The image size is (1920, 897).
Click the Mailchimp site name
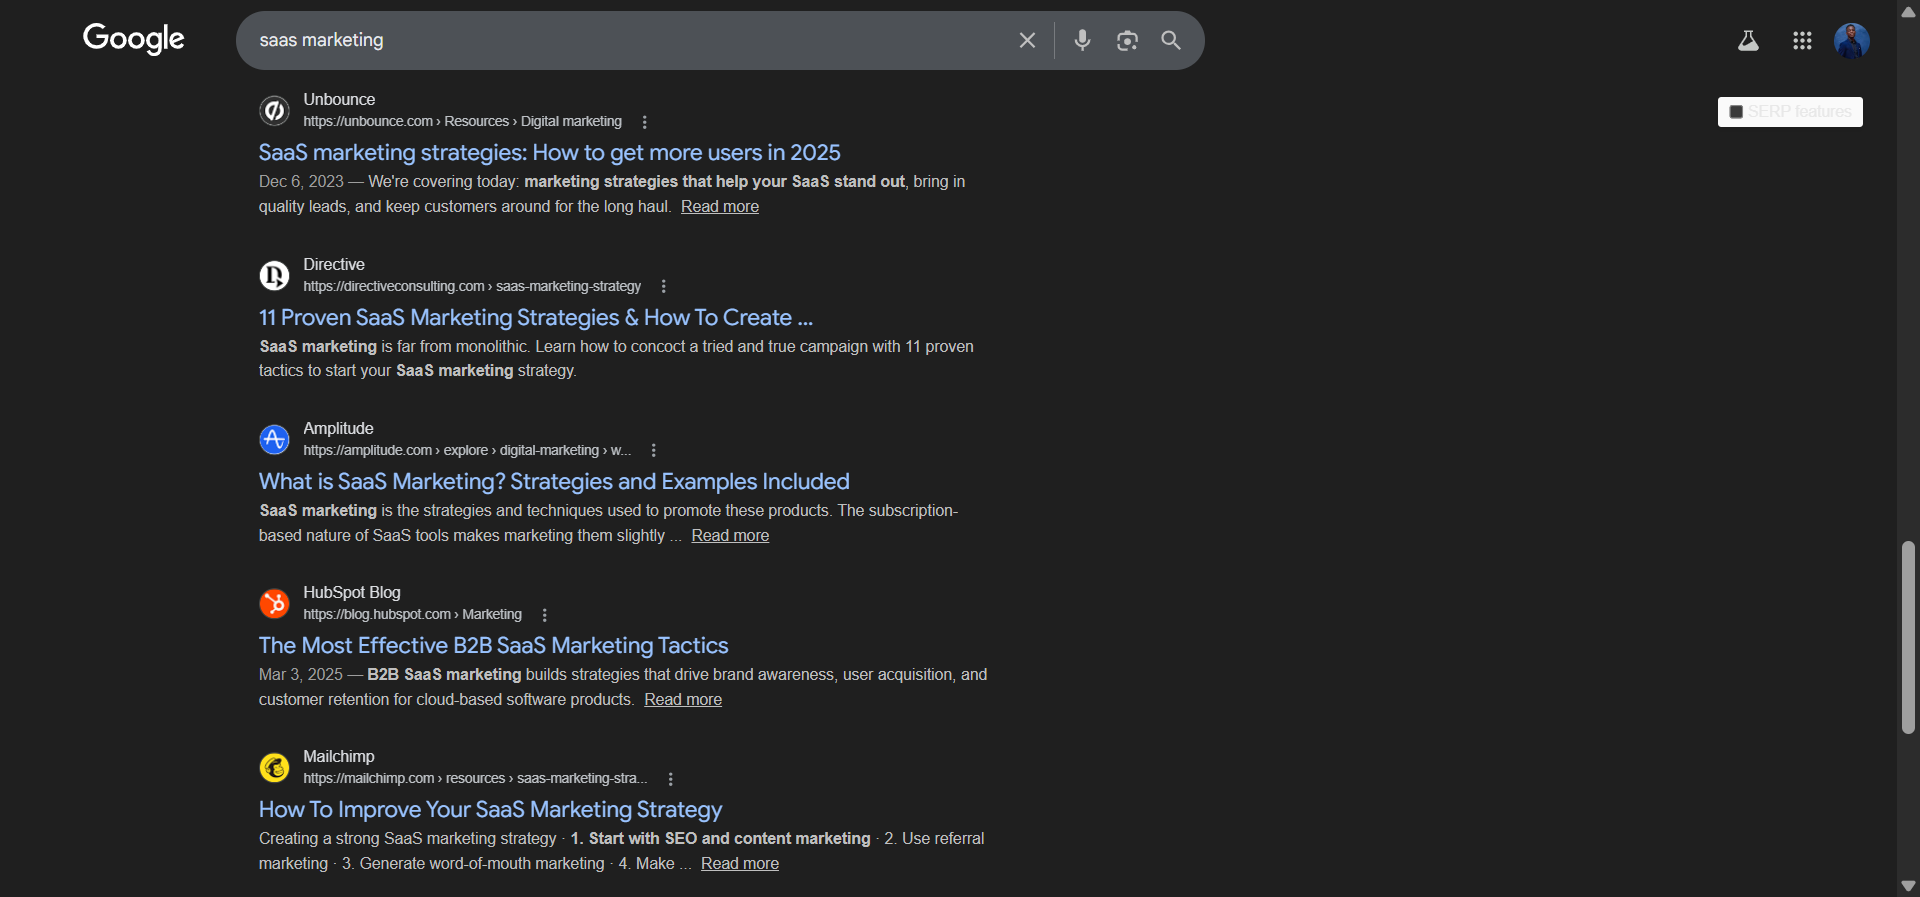pos(339,757)
